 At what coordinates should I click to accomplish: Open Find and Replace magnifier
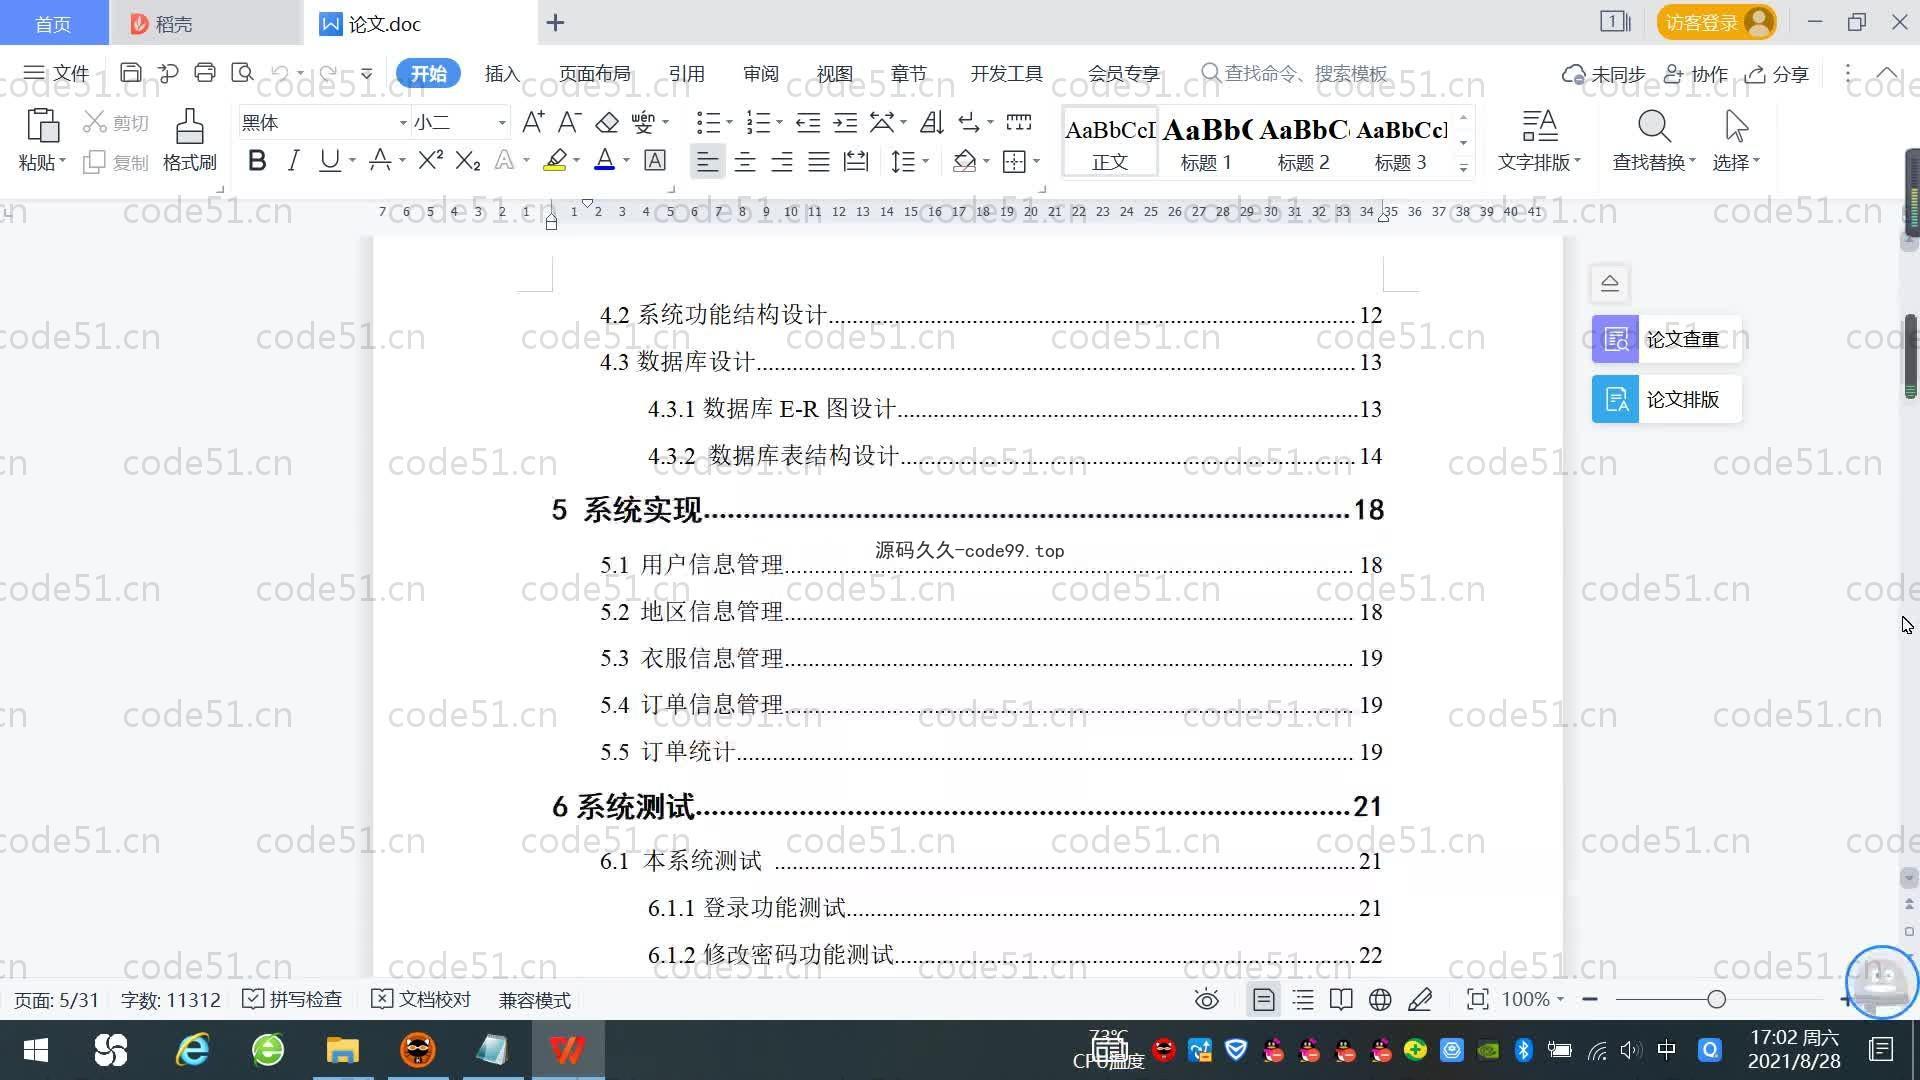pyautogui.click(x=1654, y=126)
